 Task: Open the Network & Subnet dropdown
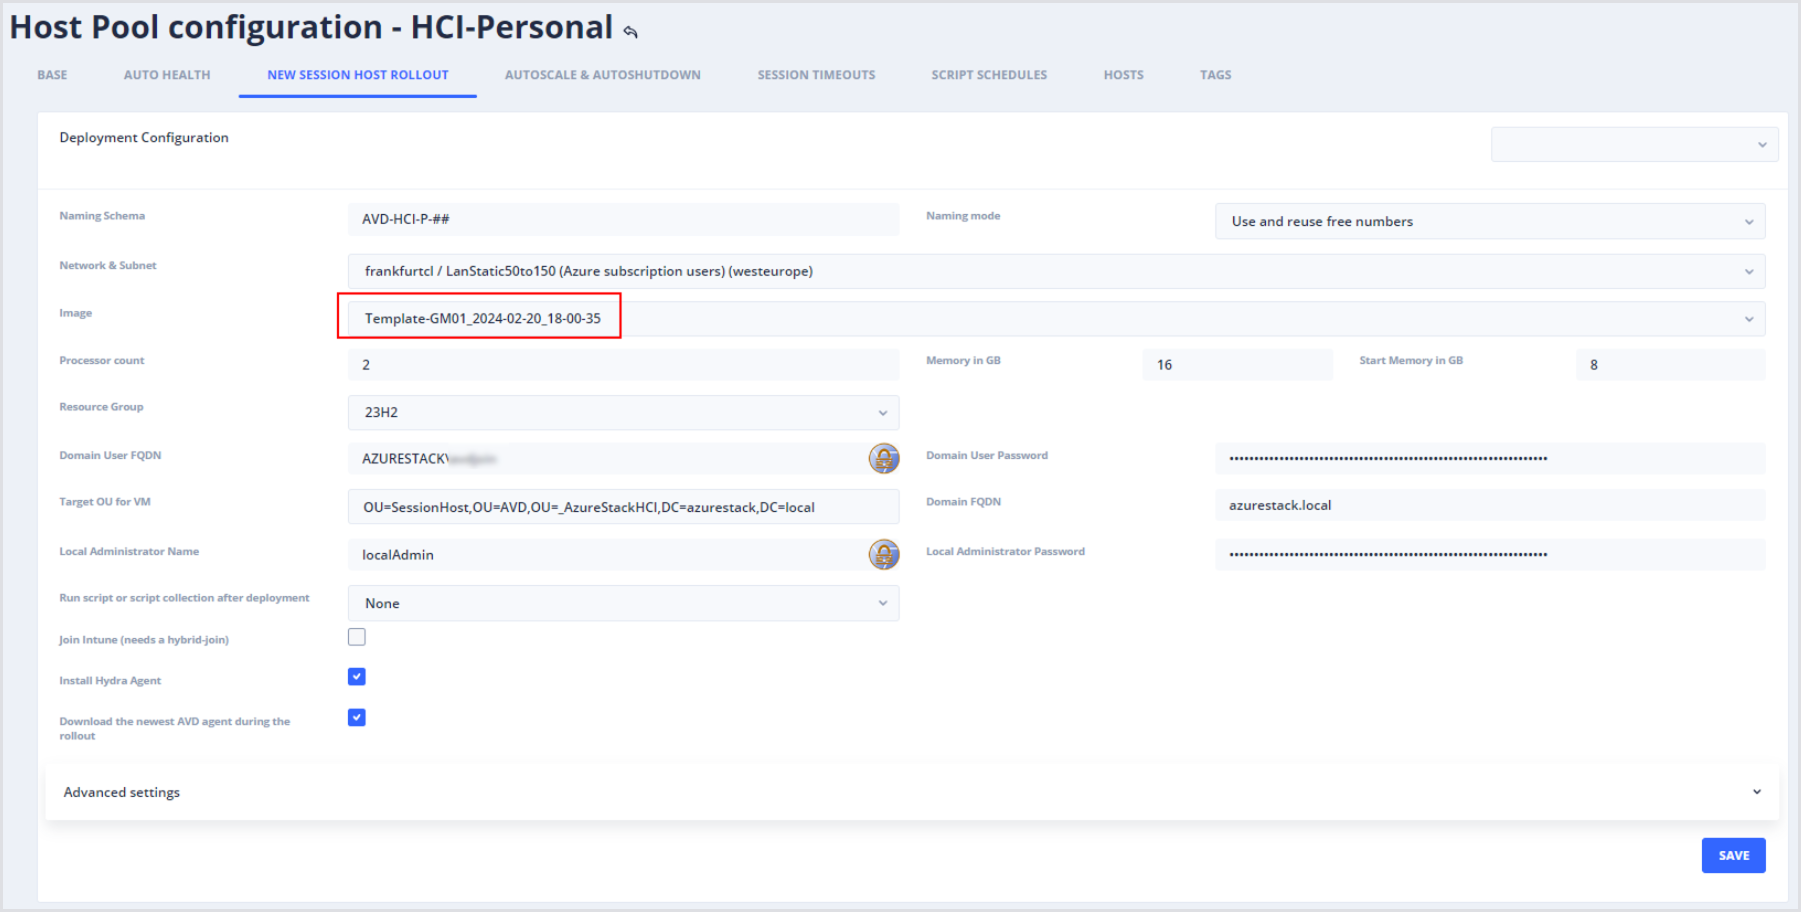[1055, 271]
